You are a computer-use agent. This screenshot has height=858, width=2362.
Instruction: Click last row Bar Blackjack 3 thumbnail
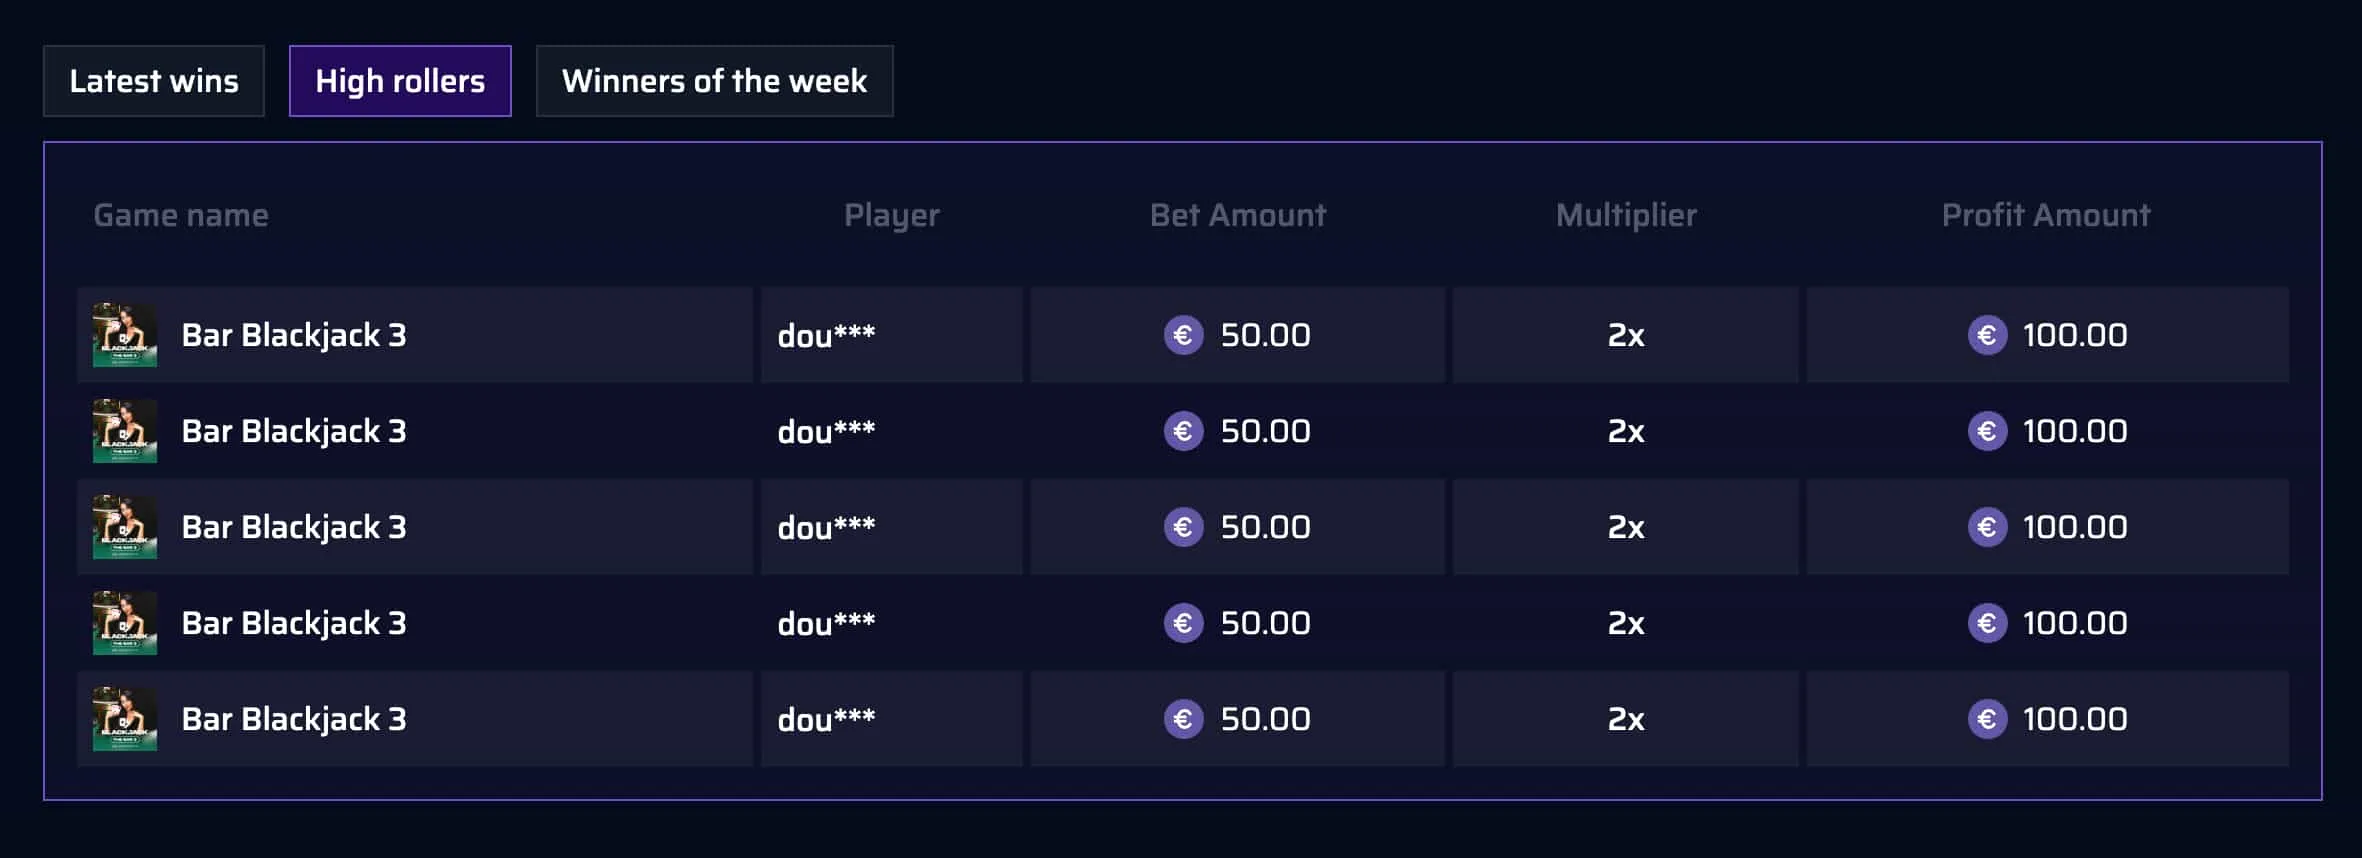125,719
